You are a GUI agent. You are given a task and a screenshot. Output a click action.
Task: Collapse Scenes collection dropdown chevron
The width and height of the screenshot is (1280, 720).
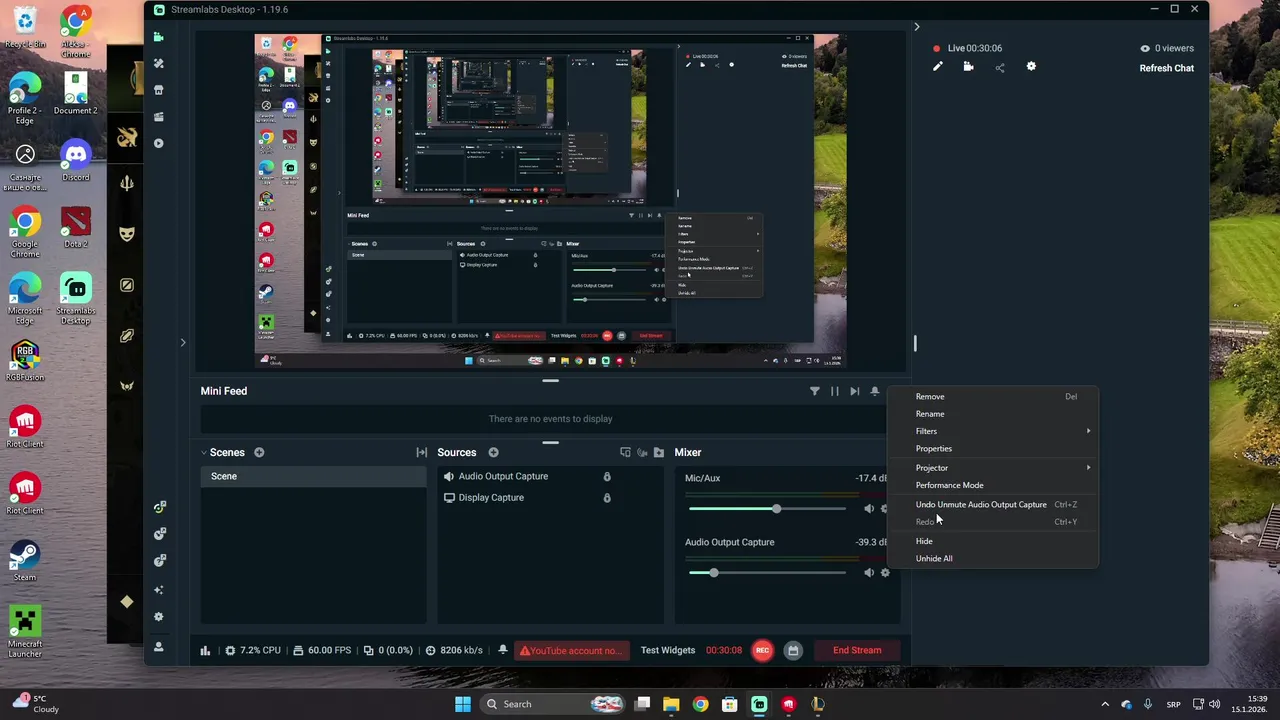(204, 453)
